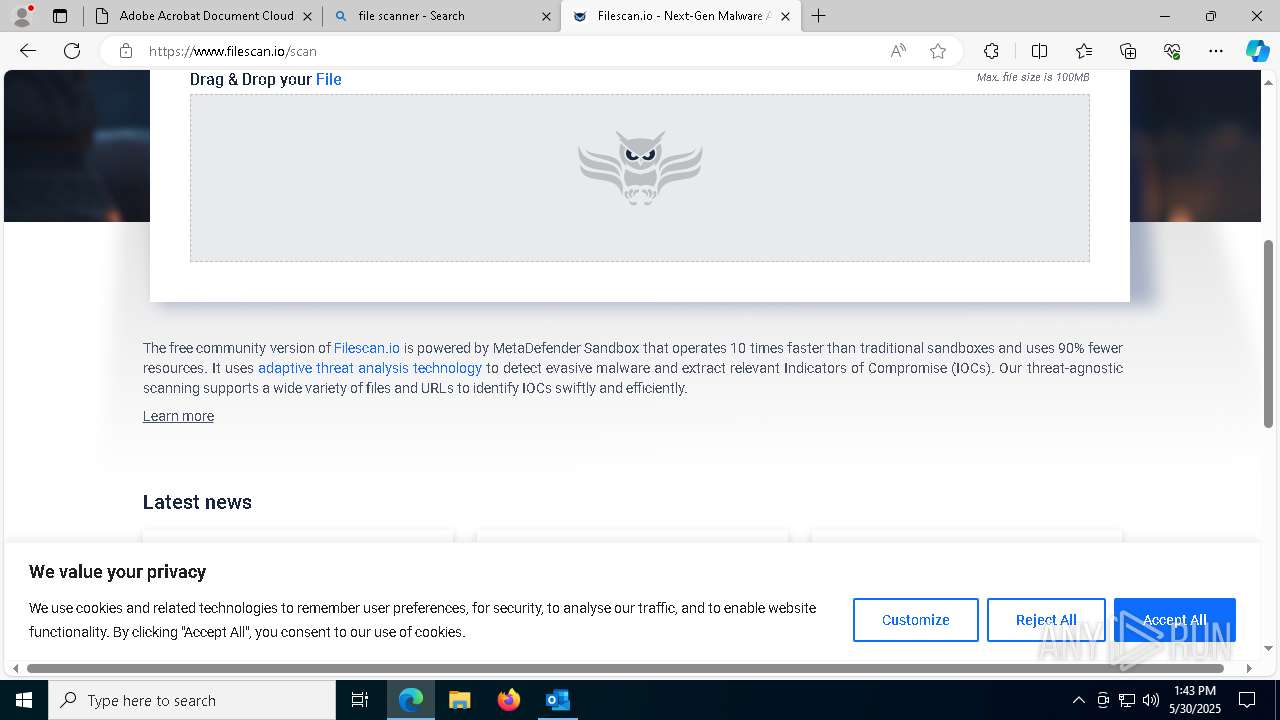Show hidden tray icons chevron
This screenshot has width=1280, height=720.
click(1078, 700)
